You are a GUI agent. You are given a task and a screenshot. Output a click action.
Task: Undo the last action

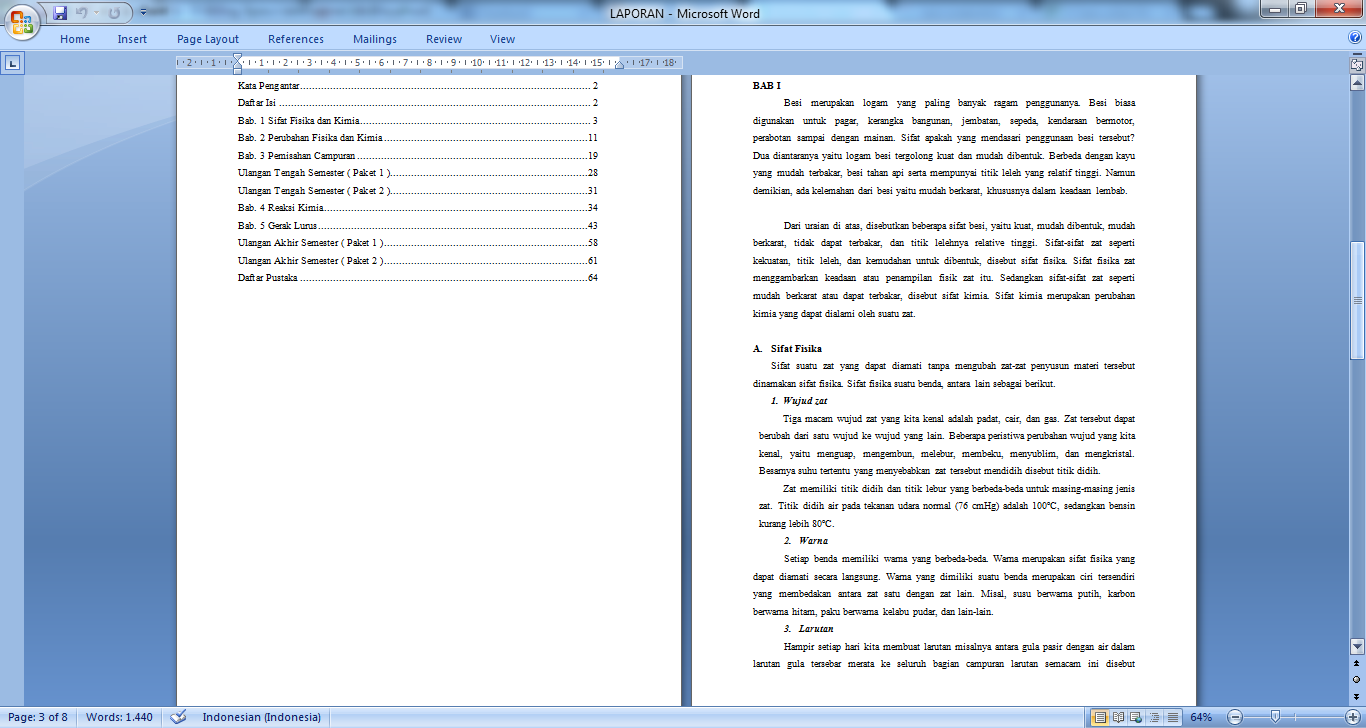pyautogui.click(x=82, y=13)
